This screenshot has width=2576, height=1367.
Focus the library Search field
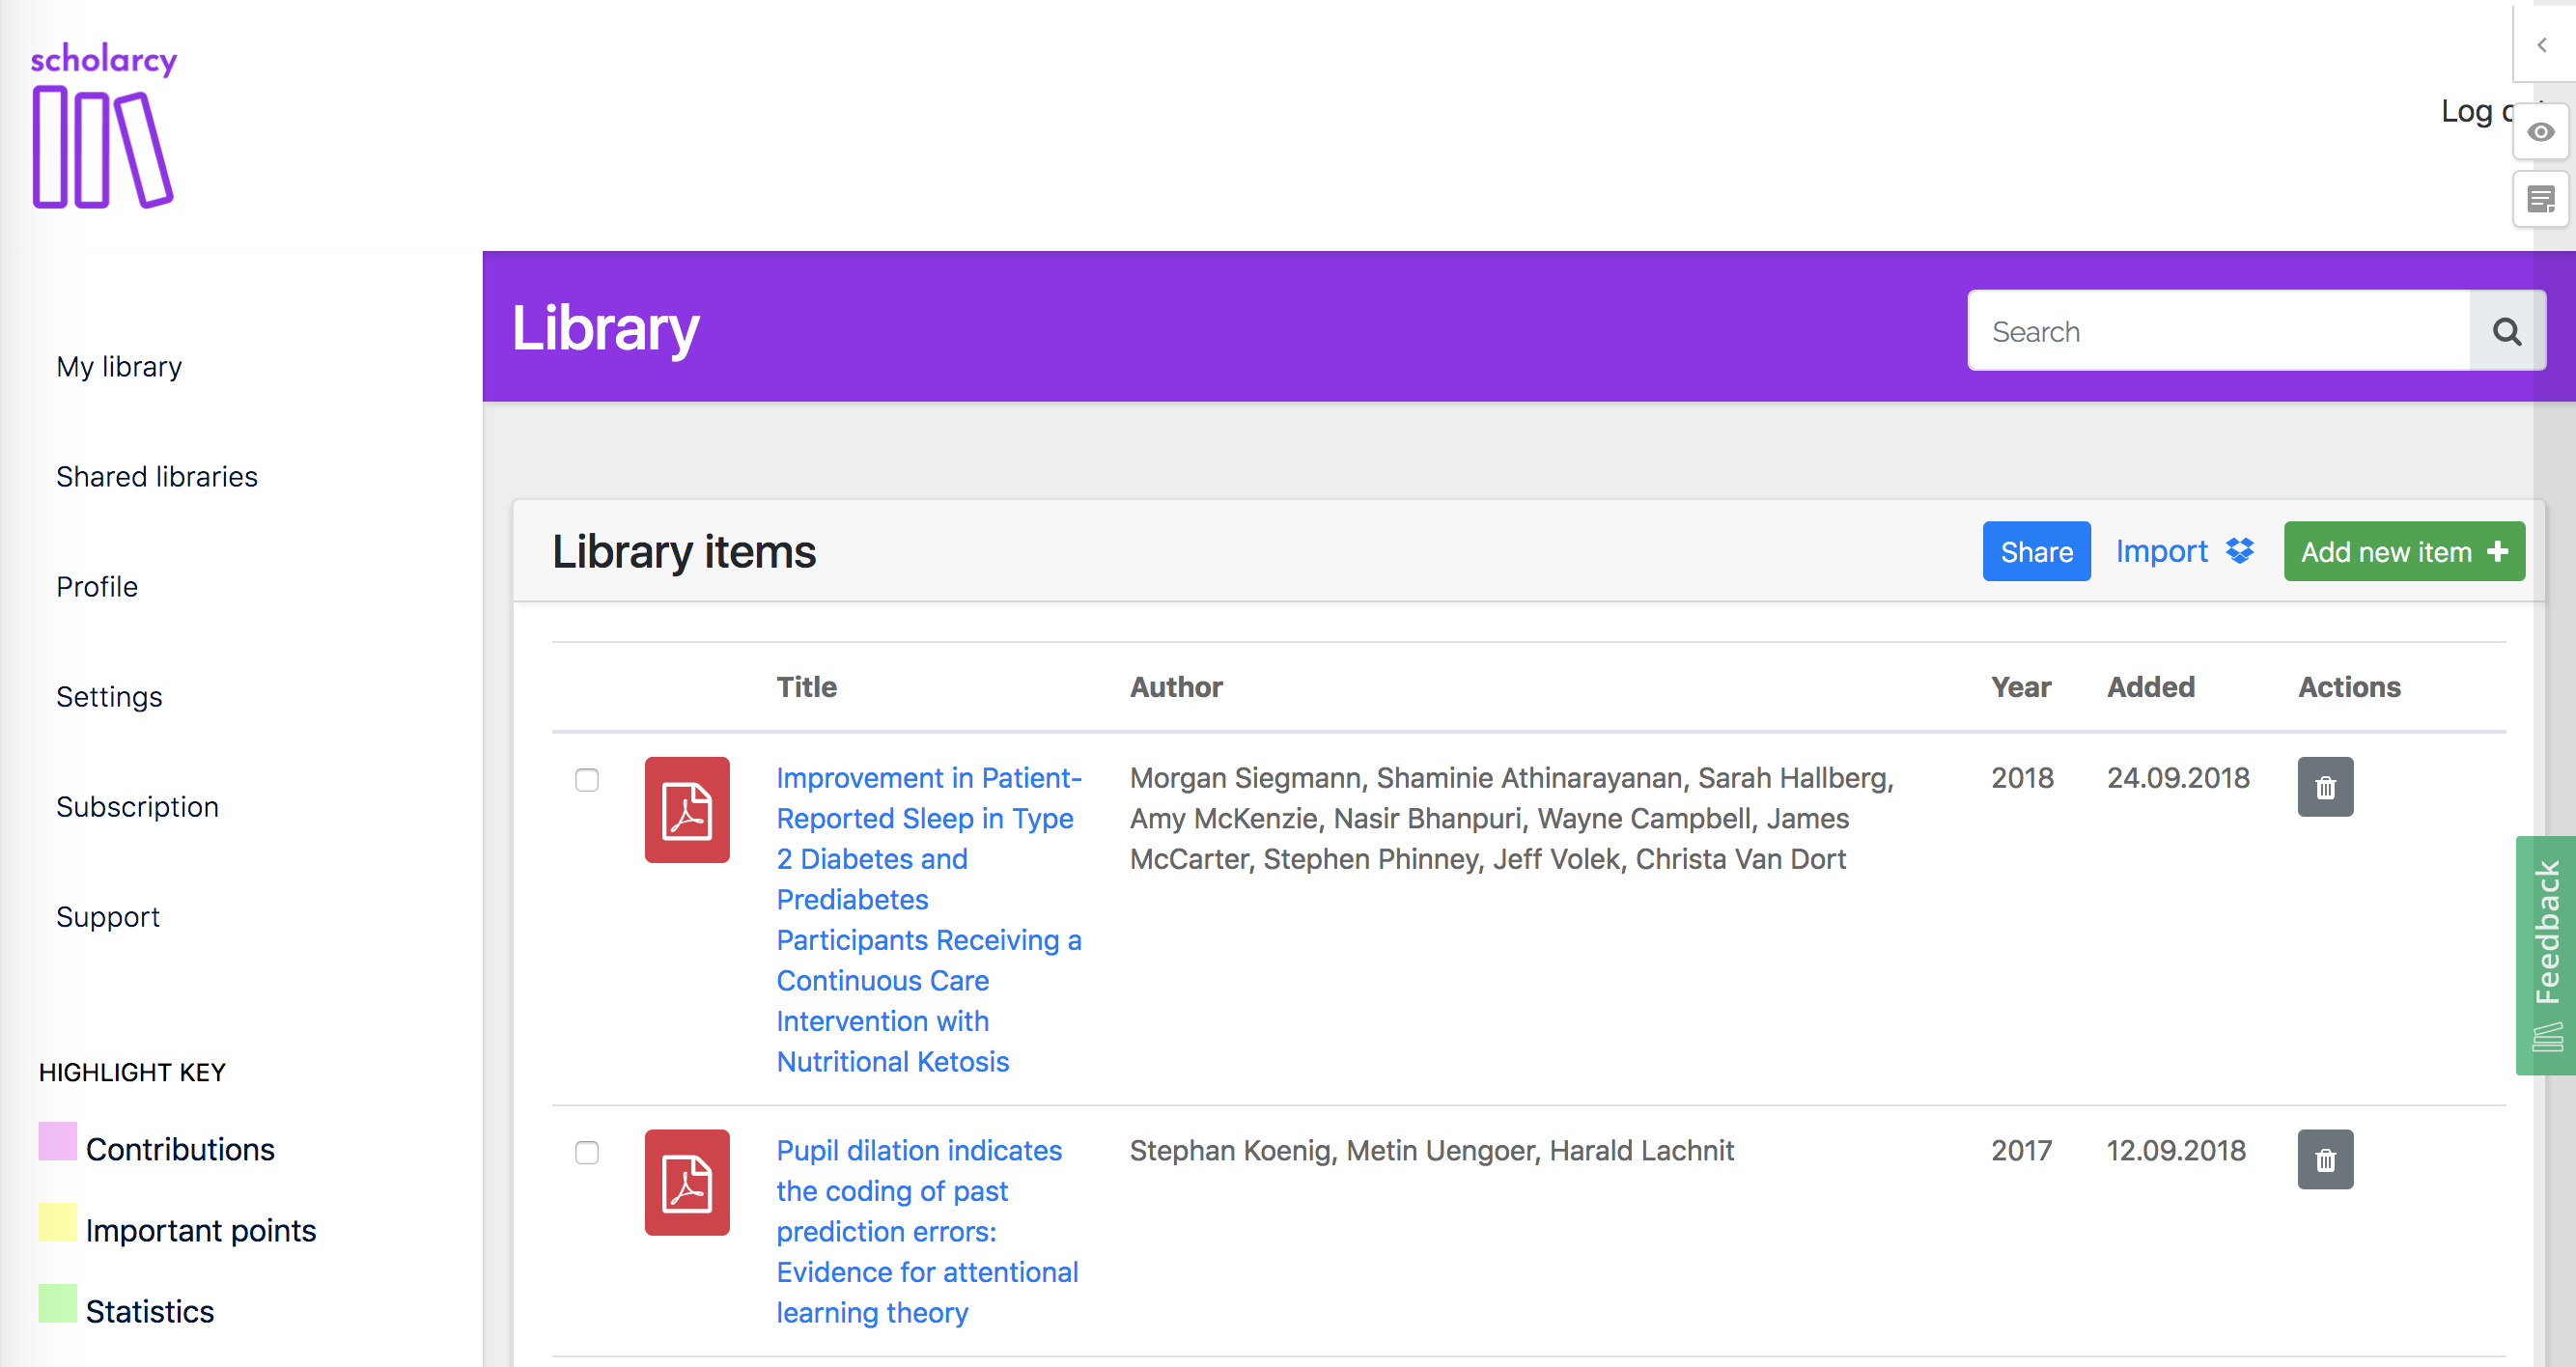[x=2218, y=331]
